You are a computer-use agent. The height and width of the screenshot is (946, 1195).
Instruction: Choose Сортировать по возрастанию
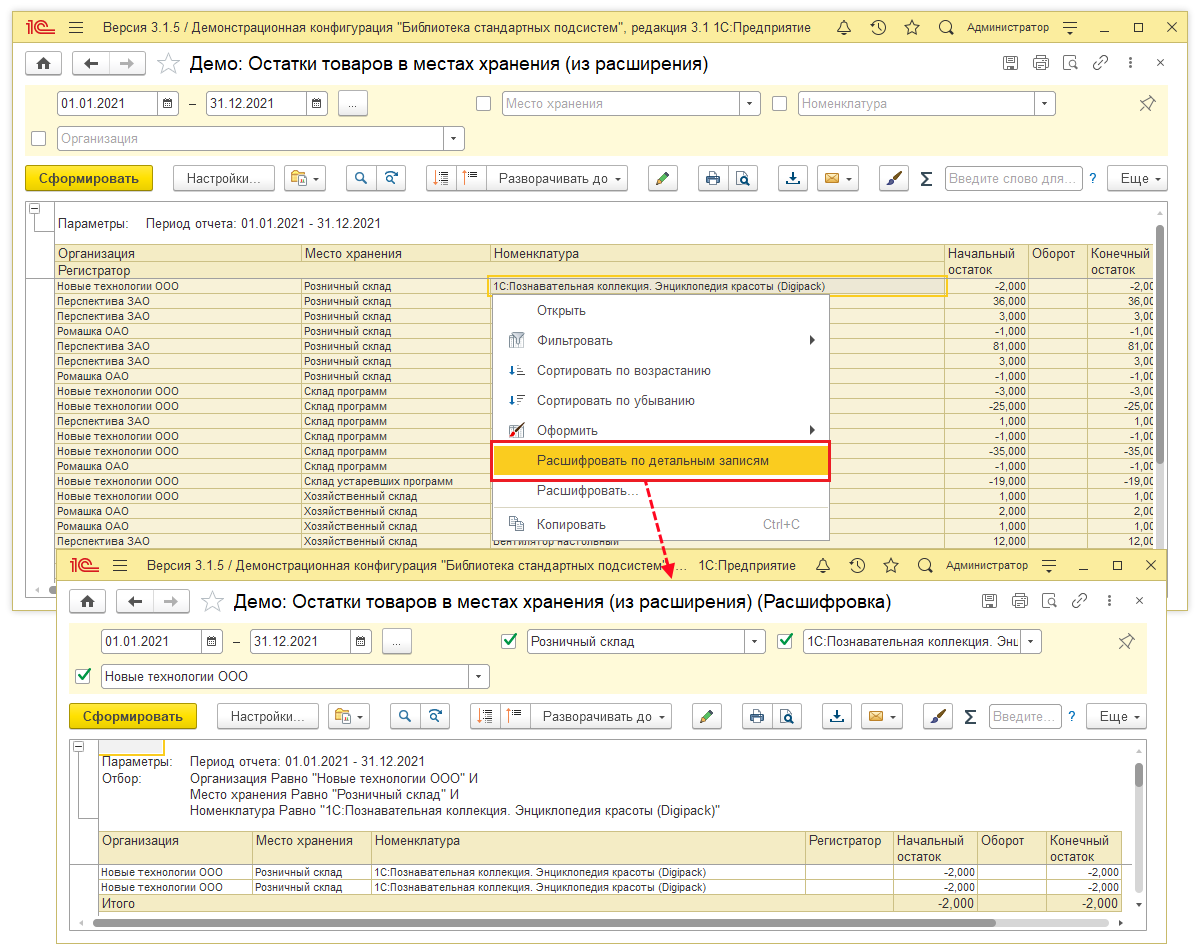(660, 370)
